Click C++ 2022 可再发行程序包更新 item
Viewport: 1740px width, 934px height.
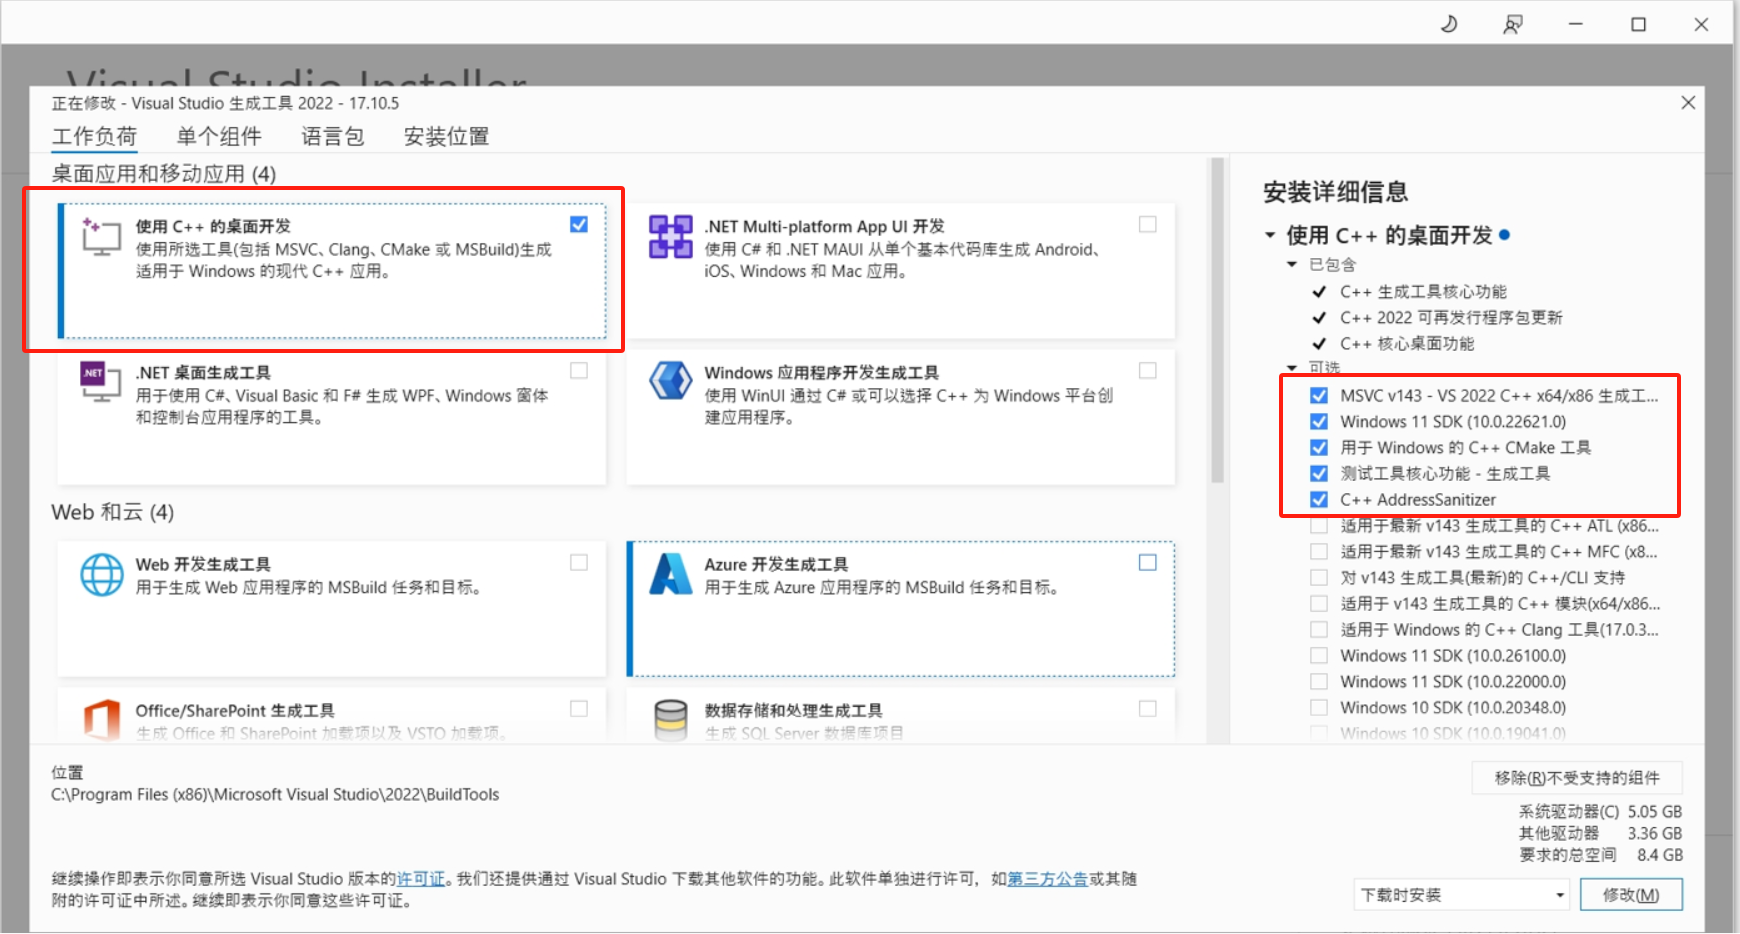[x=1451, y=317]
